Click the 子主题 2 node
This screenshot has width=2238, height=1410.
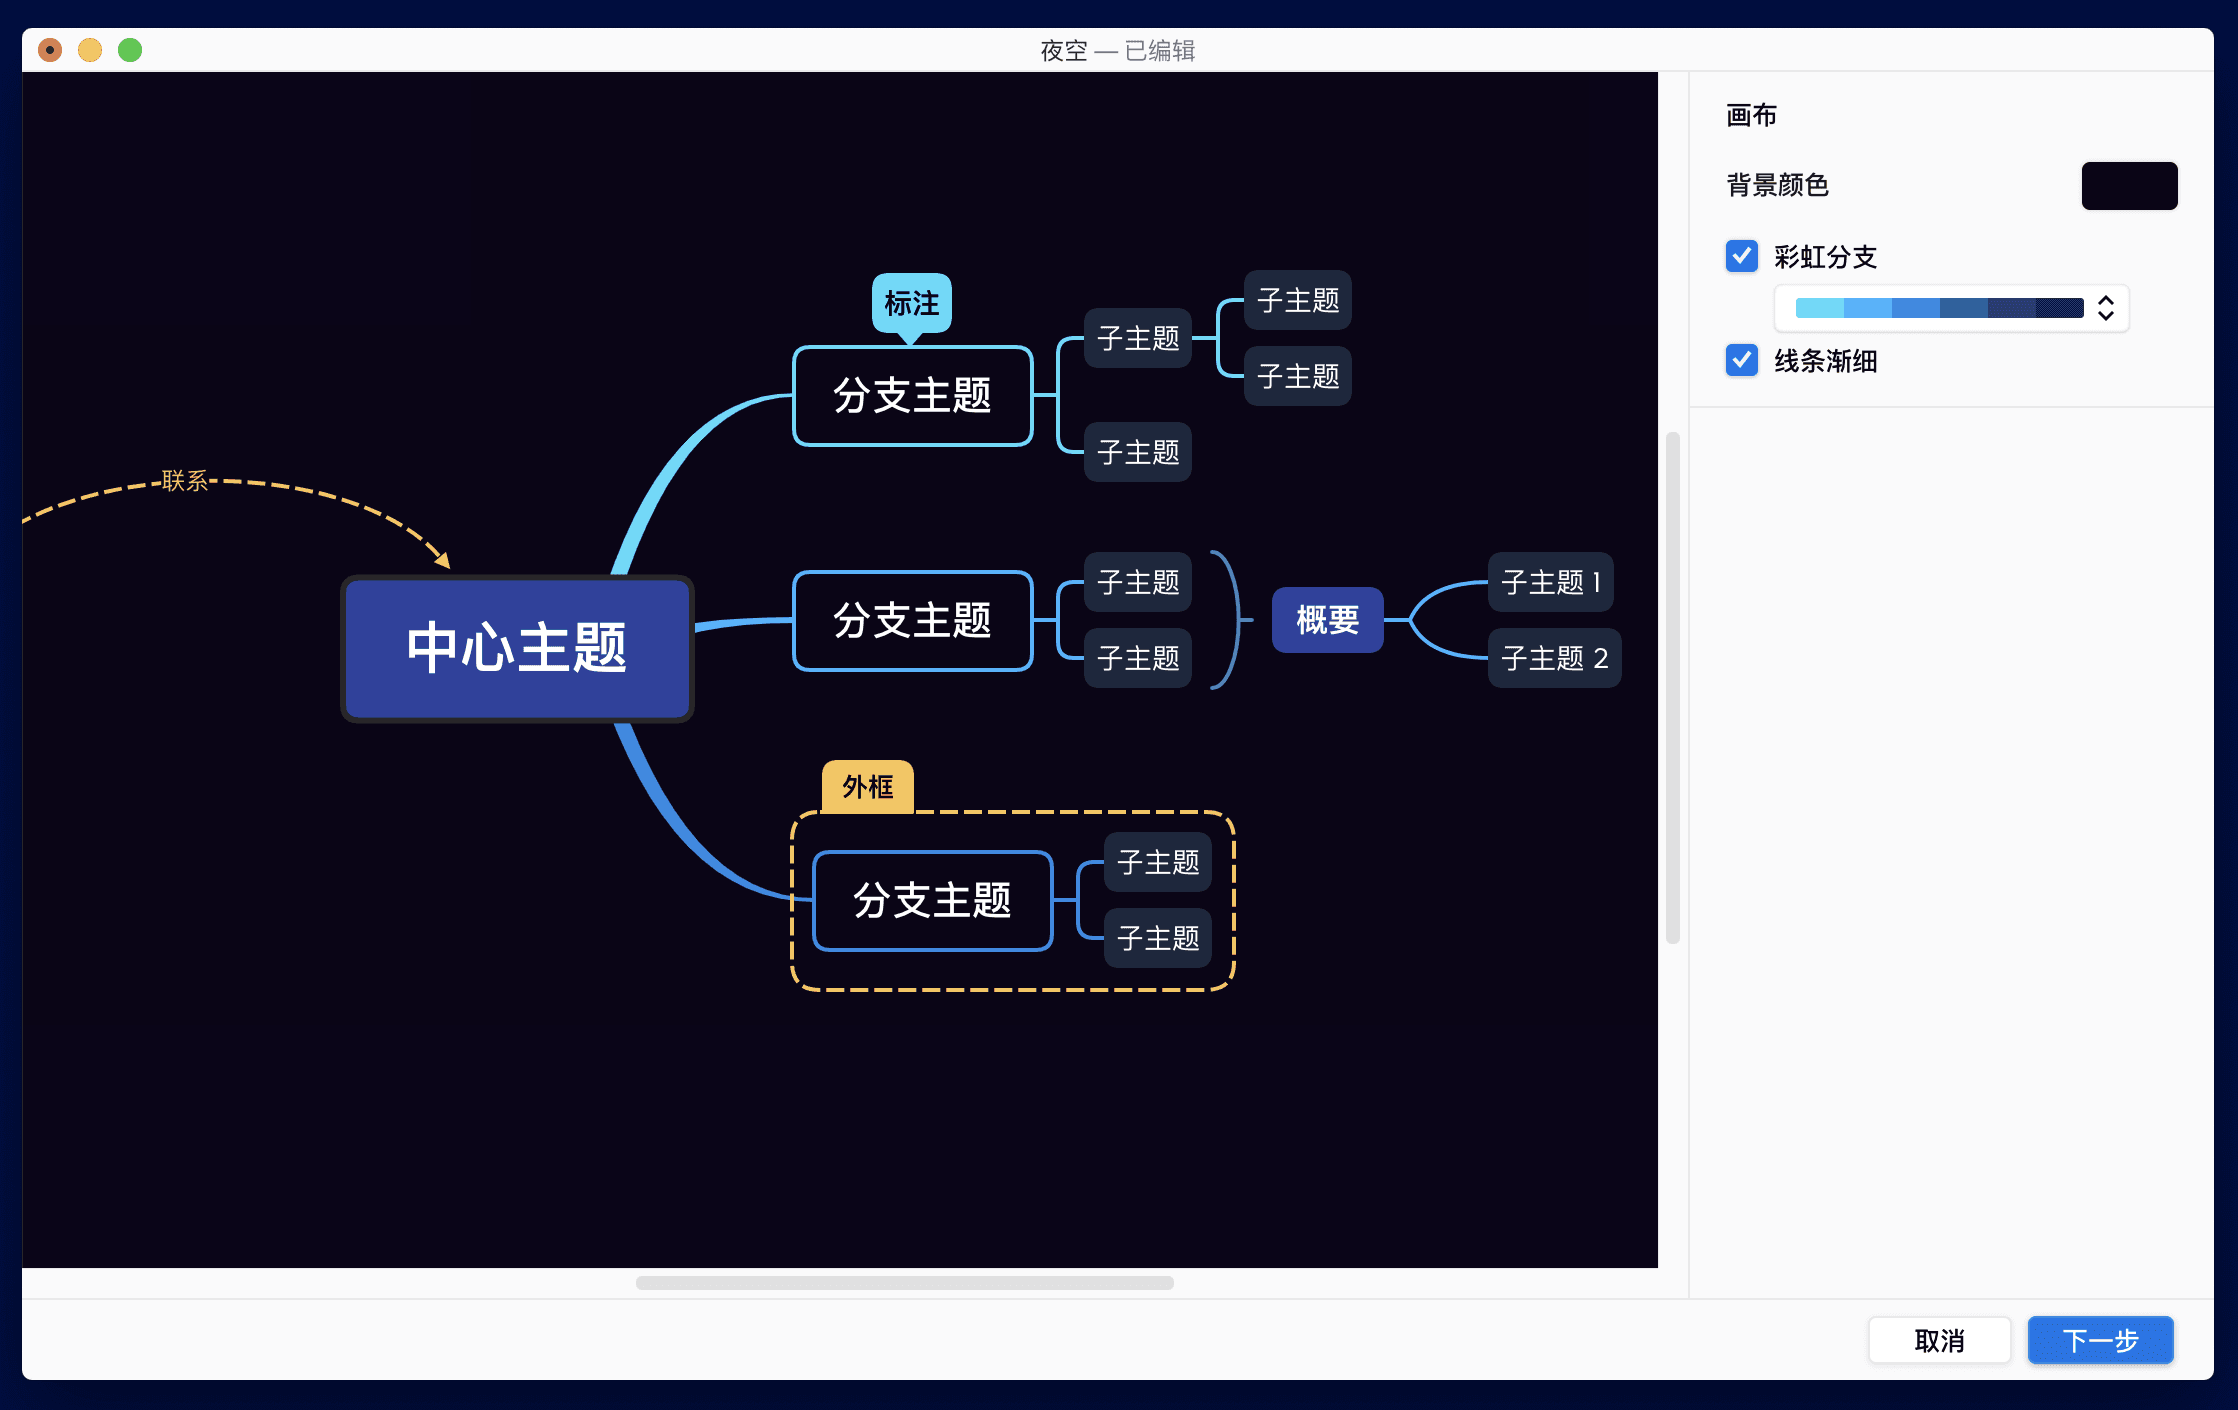click(x=1553, y=657)
